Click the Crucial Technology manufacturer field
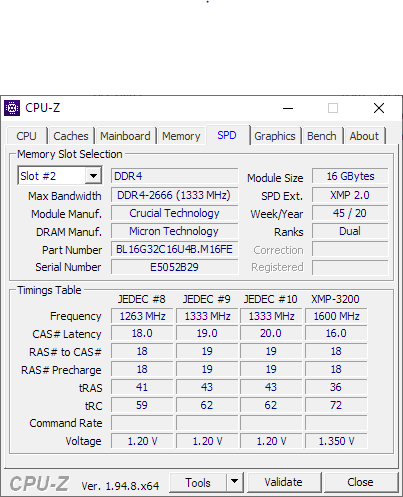 (x=175, y=213)
